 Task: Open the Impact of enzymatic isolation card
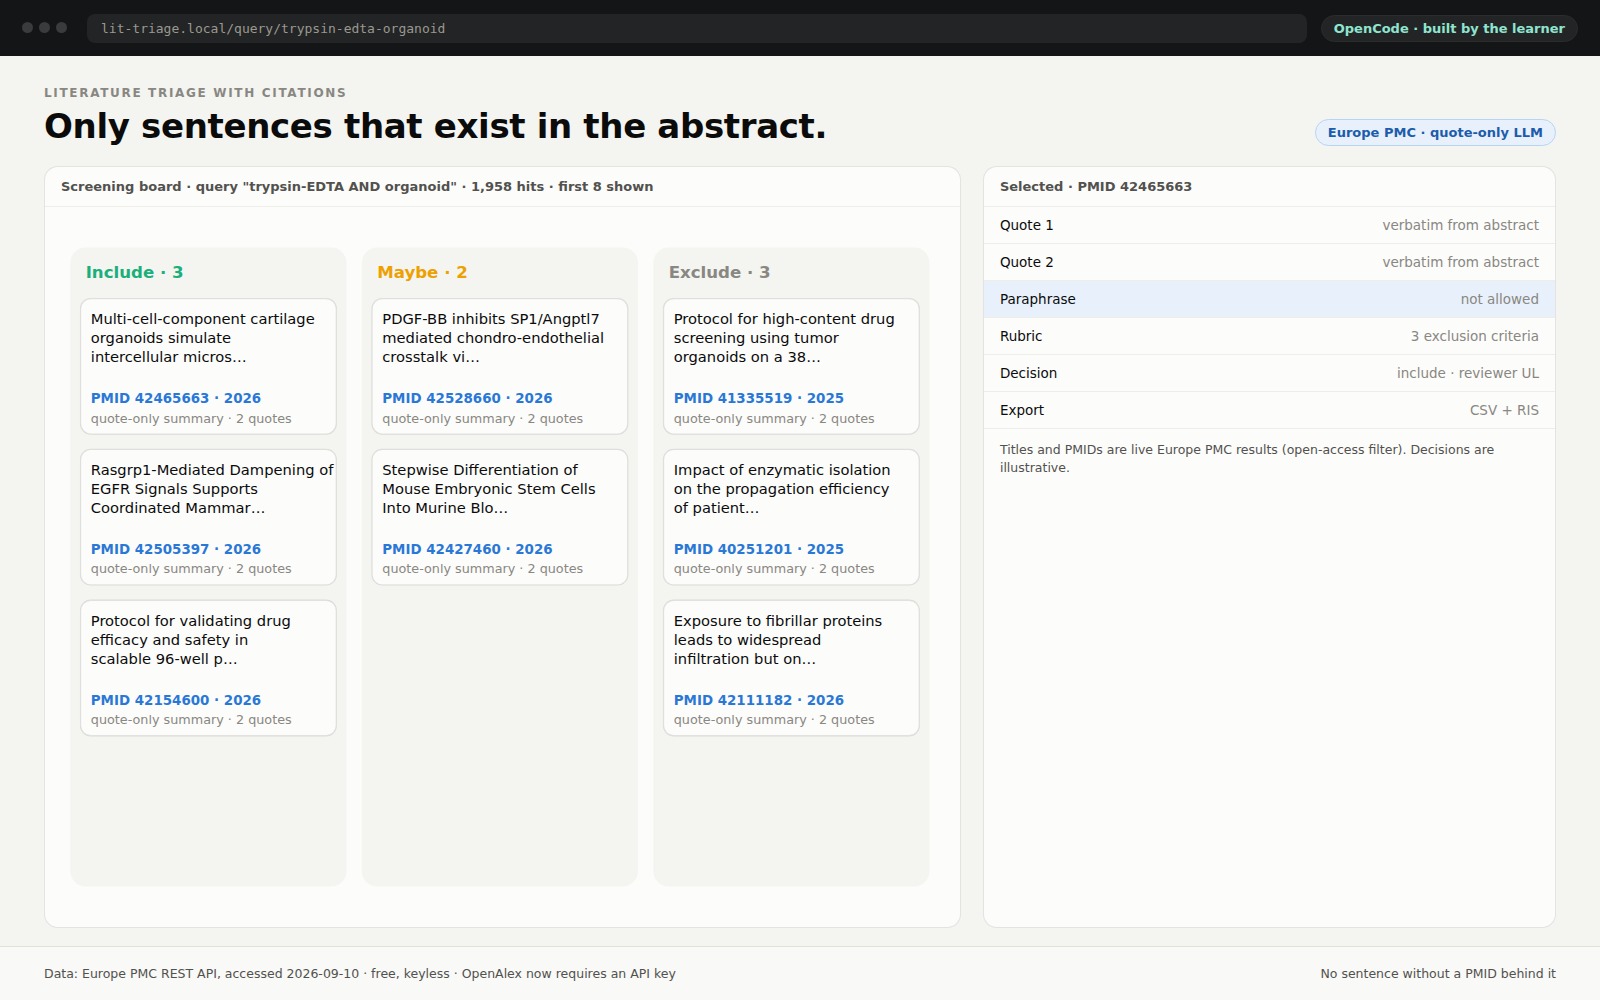pyautogui.click(x=791, y=517)
